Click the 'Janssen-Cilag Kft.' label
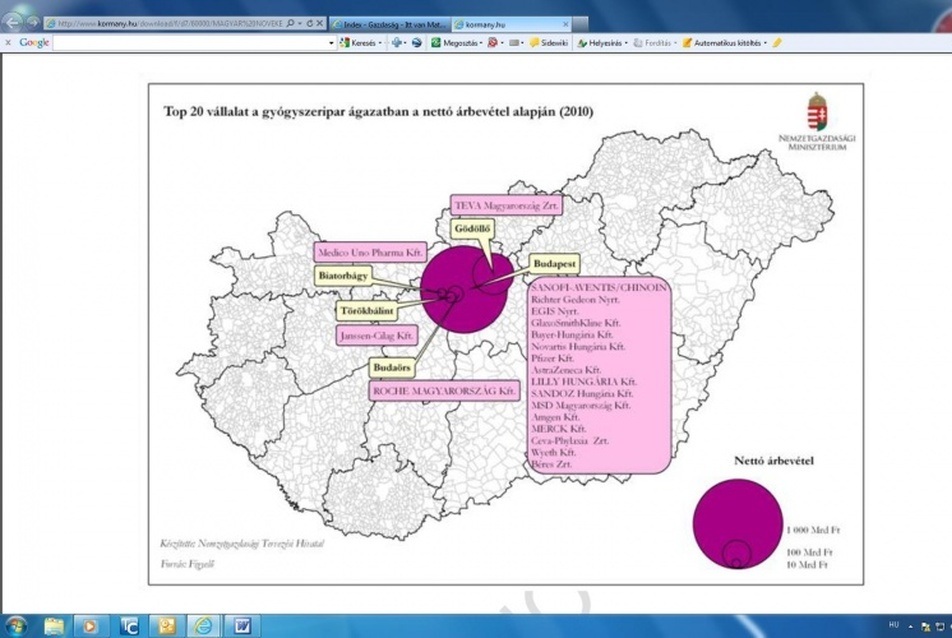This screenshot has height=638, width=952. [x=377, y=336]
